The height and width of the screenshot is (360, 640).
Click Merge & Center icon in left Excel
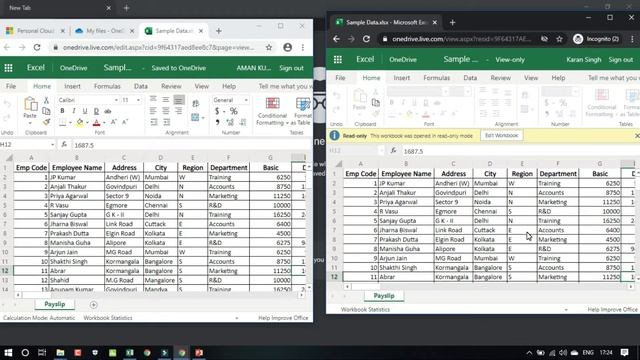(196, 118)
